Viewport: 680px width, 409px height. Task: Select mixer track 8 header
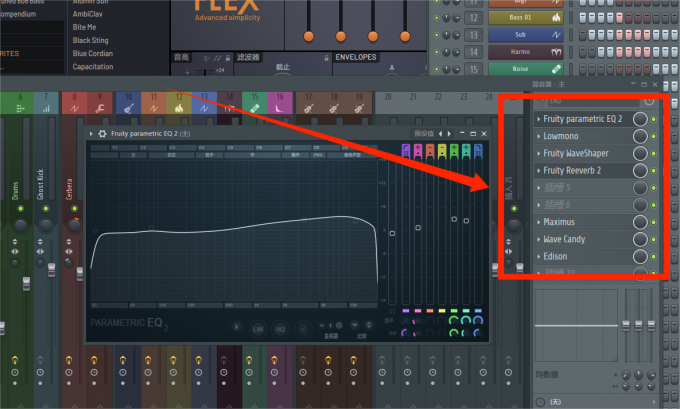[x=75, y=103]
